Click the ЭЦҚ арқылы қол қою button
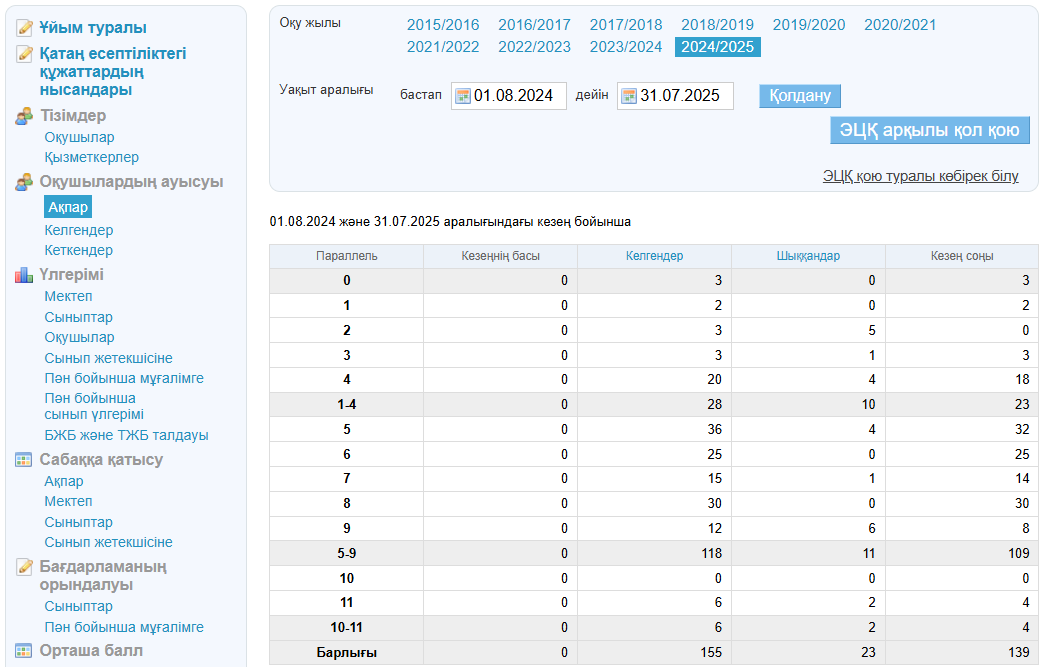Screen dimensions: 1056x667 [929, 130]
